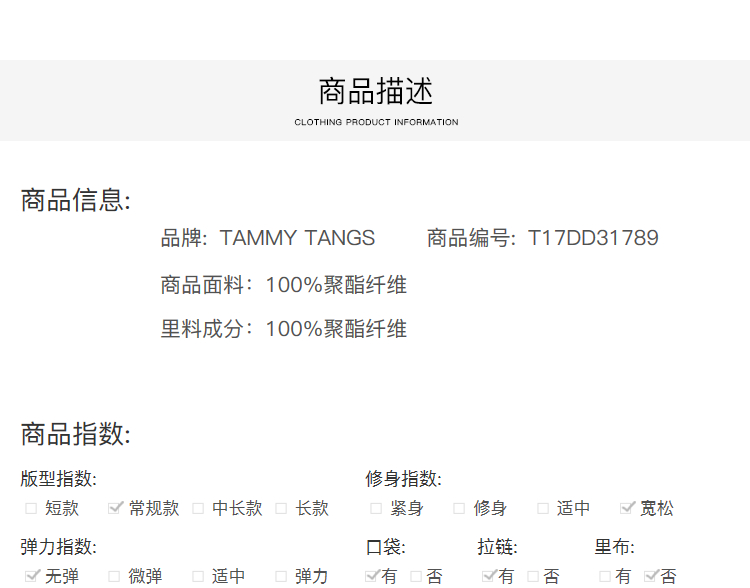Check 适中 under 弹力指数
Screen dimensions: 750x588
point(198,576)
